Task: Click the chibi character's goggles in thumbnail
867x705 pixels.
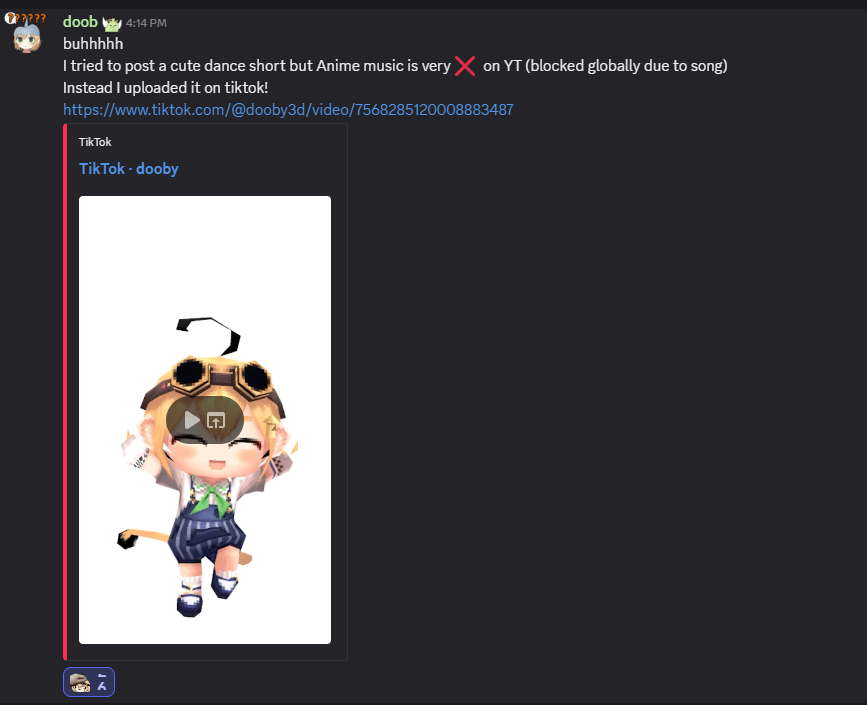Action: [221, 378]
